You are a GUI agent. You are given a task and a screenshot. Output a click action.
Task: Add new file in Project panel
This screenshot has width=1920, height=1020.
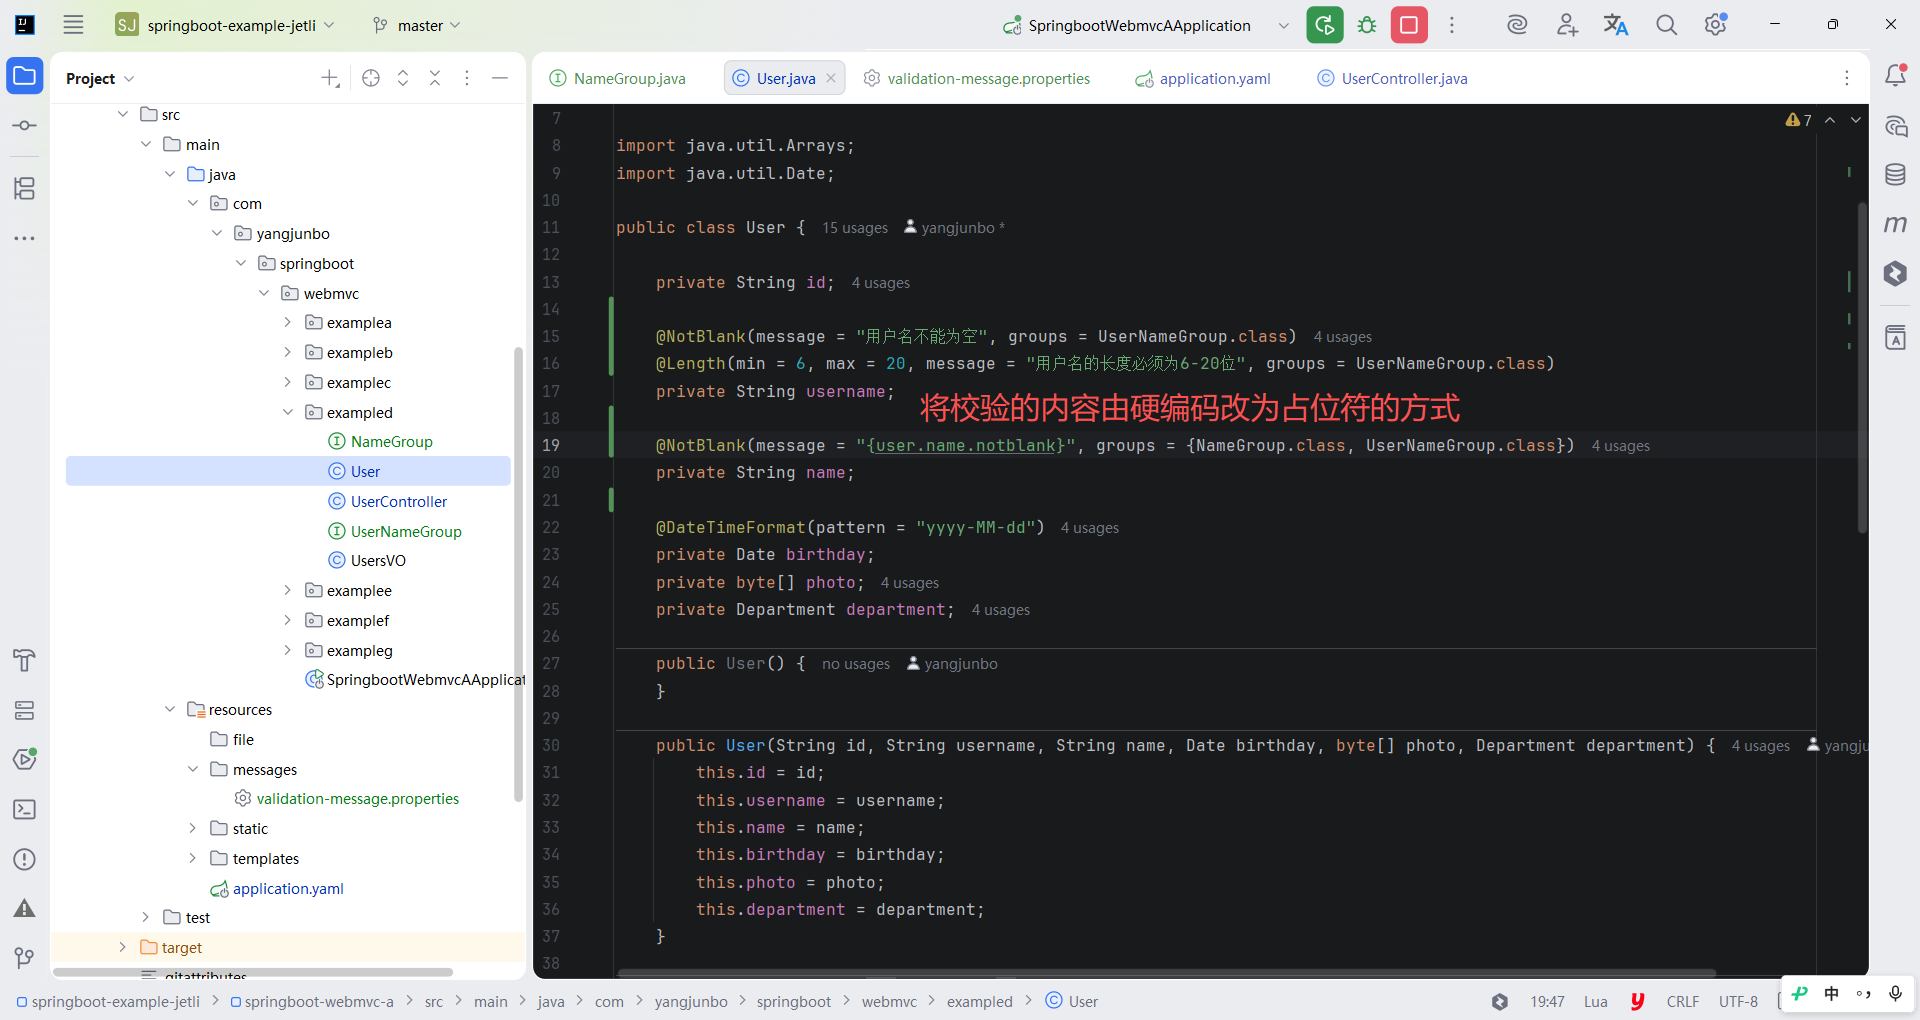(330, 78)
